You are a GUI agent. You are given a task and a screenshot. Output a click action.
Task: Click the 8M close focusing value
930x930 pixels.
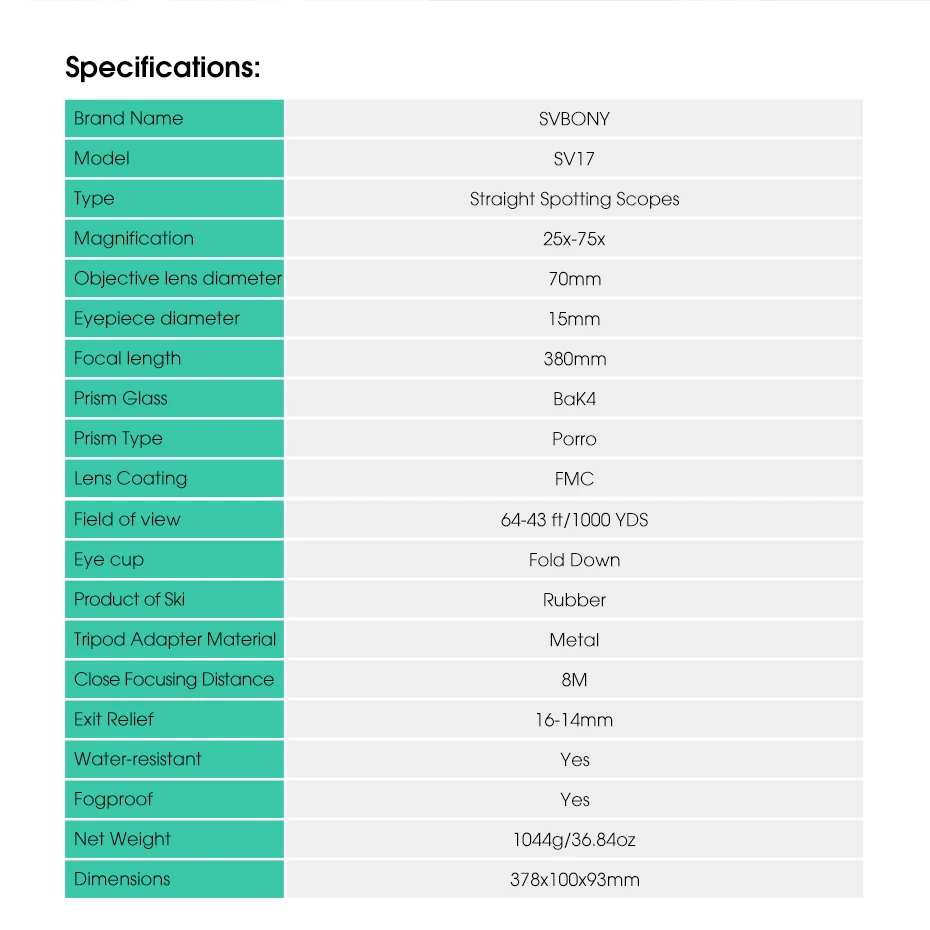click(x=574, y=680)
